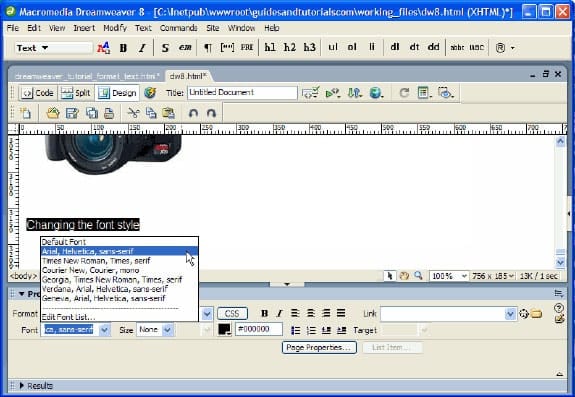Select the Zoom magnifier tool

click(418, 276)
